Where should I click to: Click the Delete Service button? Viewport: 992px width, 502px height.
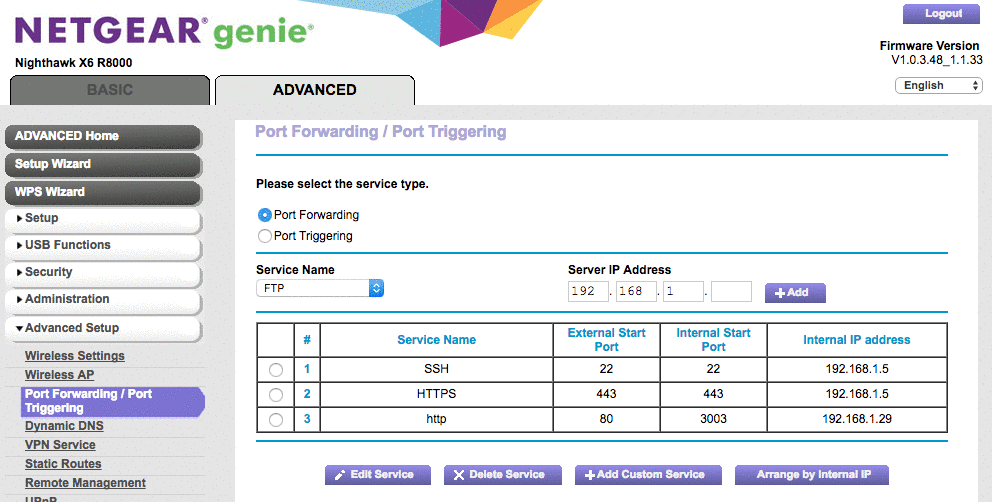tap(502, 475)
